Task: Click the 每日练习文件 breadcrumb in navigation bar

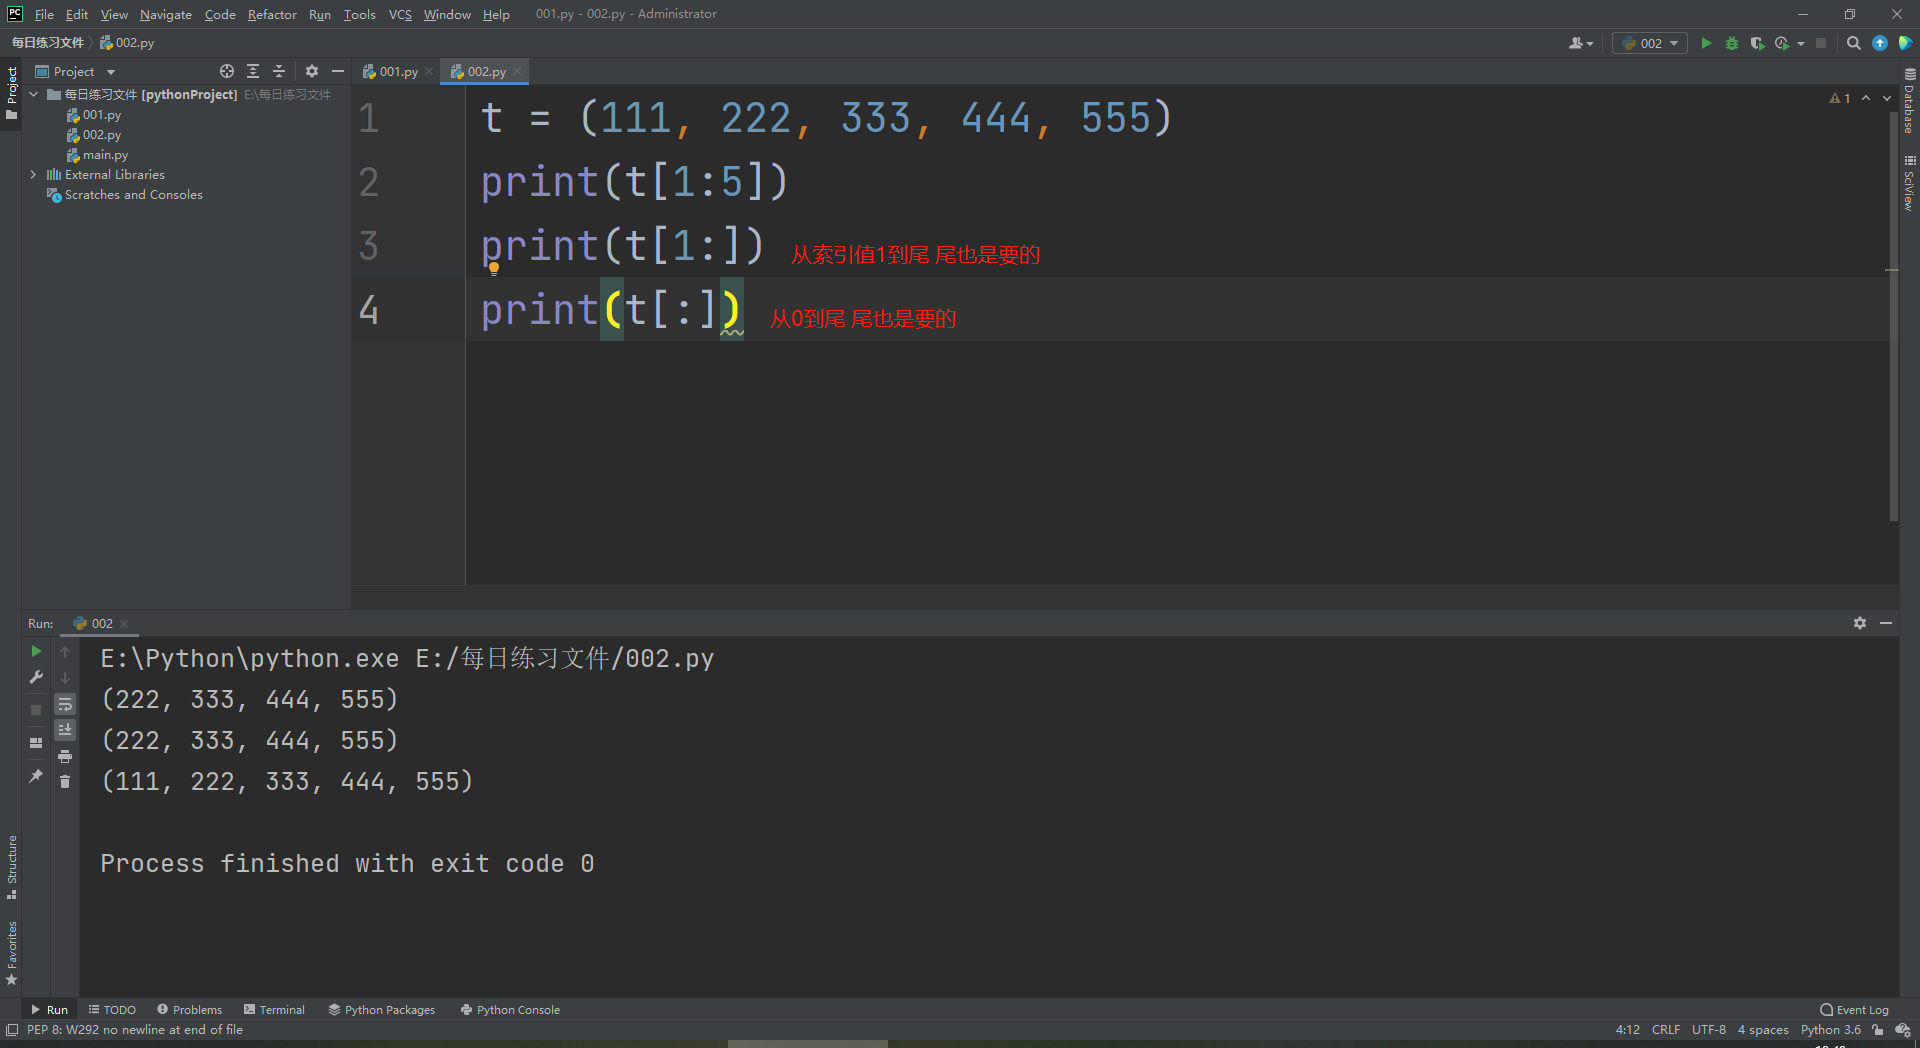Action: tap(47, 43)
